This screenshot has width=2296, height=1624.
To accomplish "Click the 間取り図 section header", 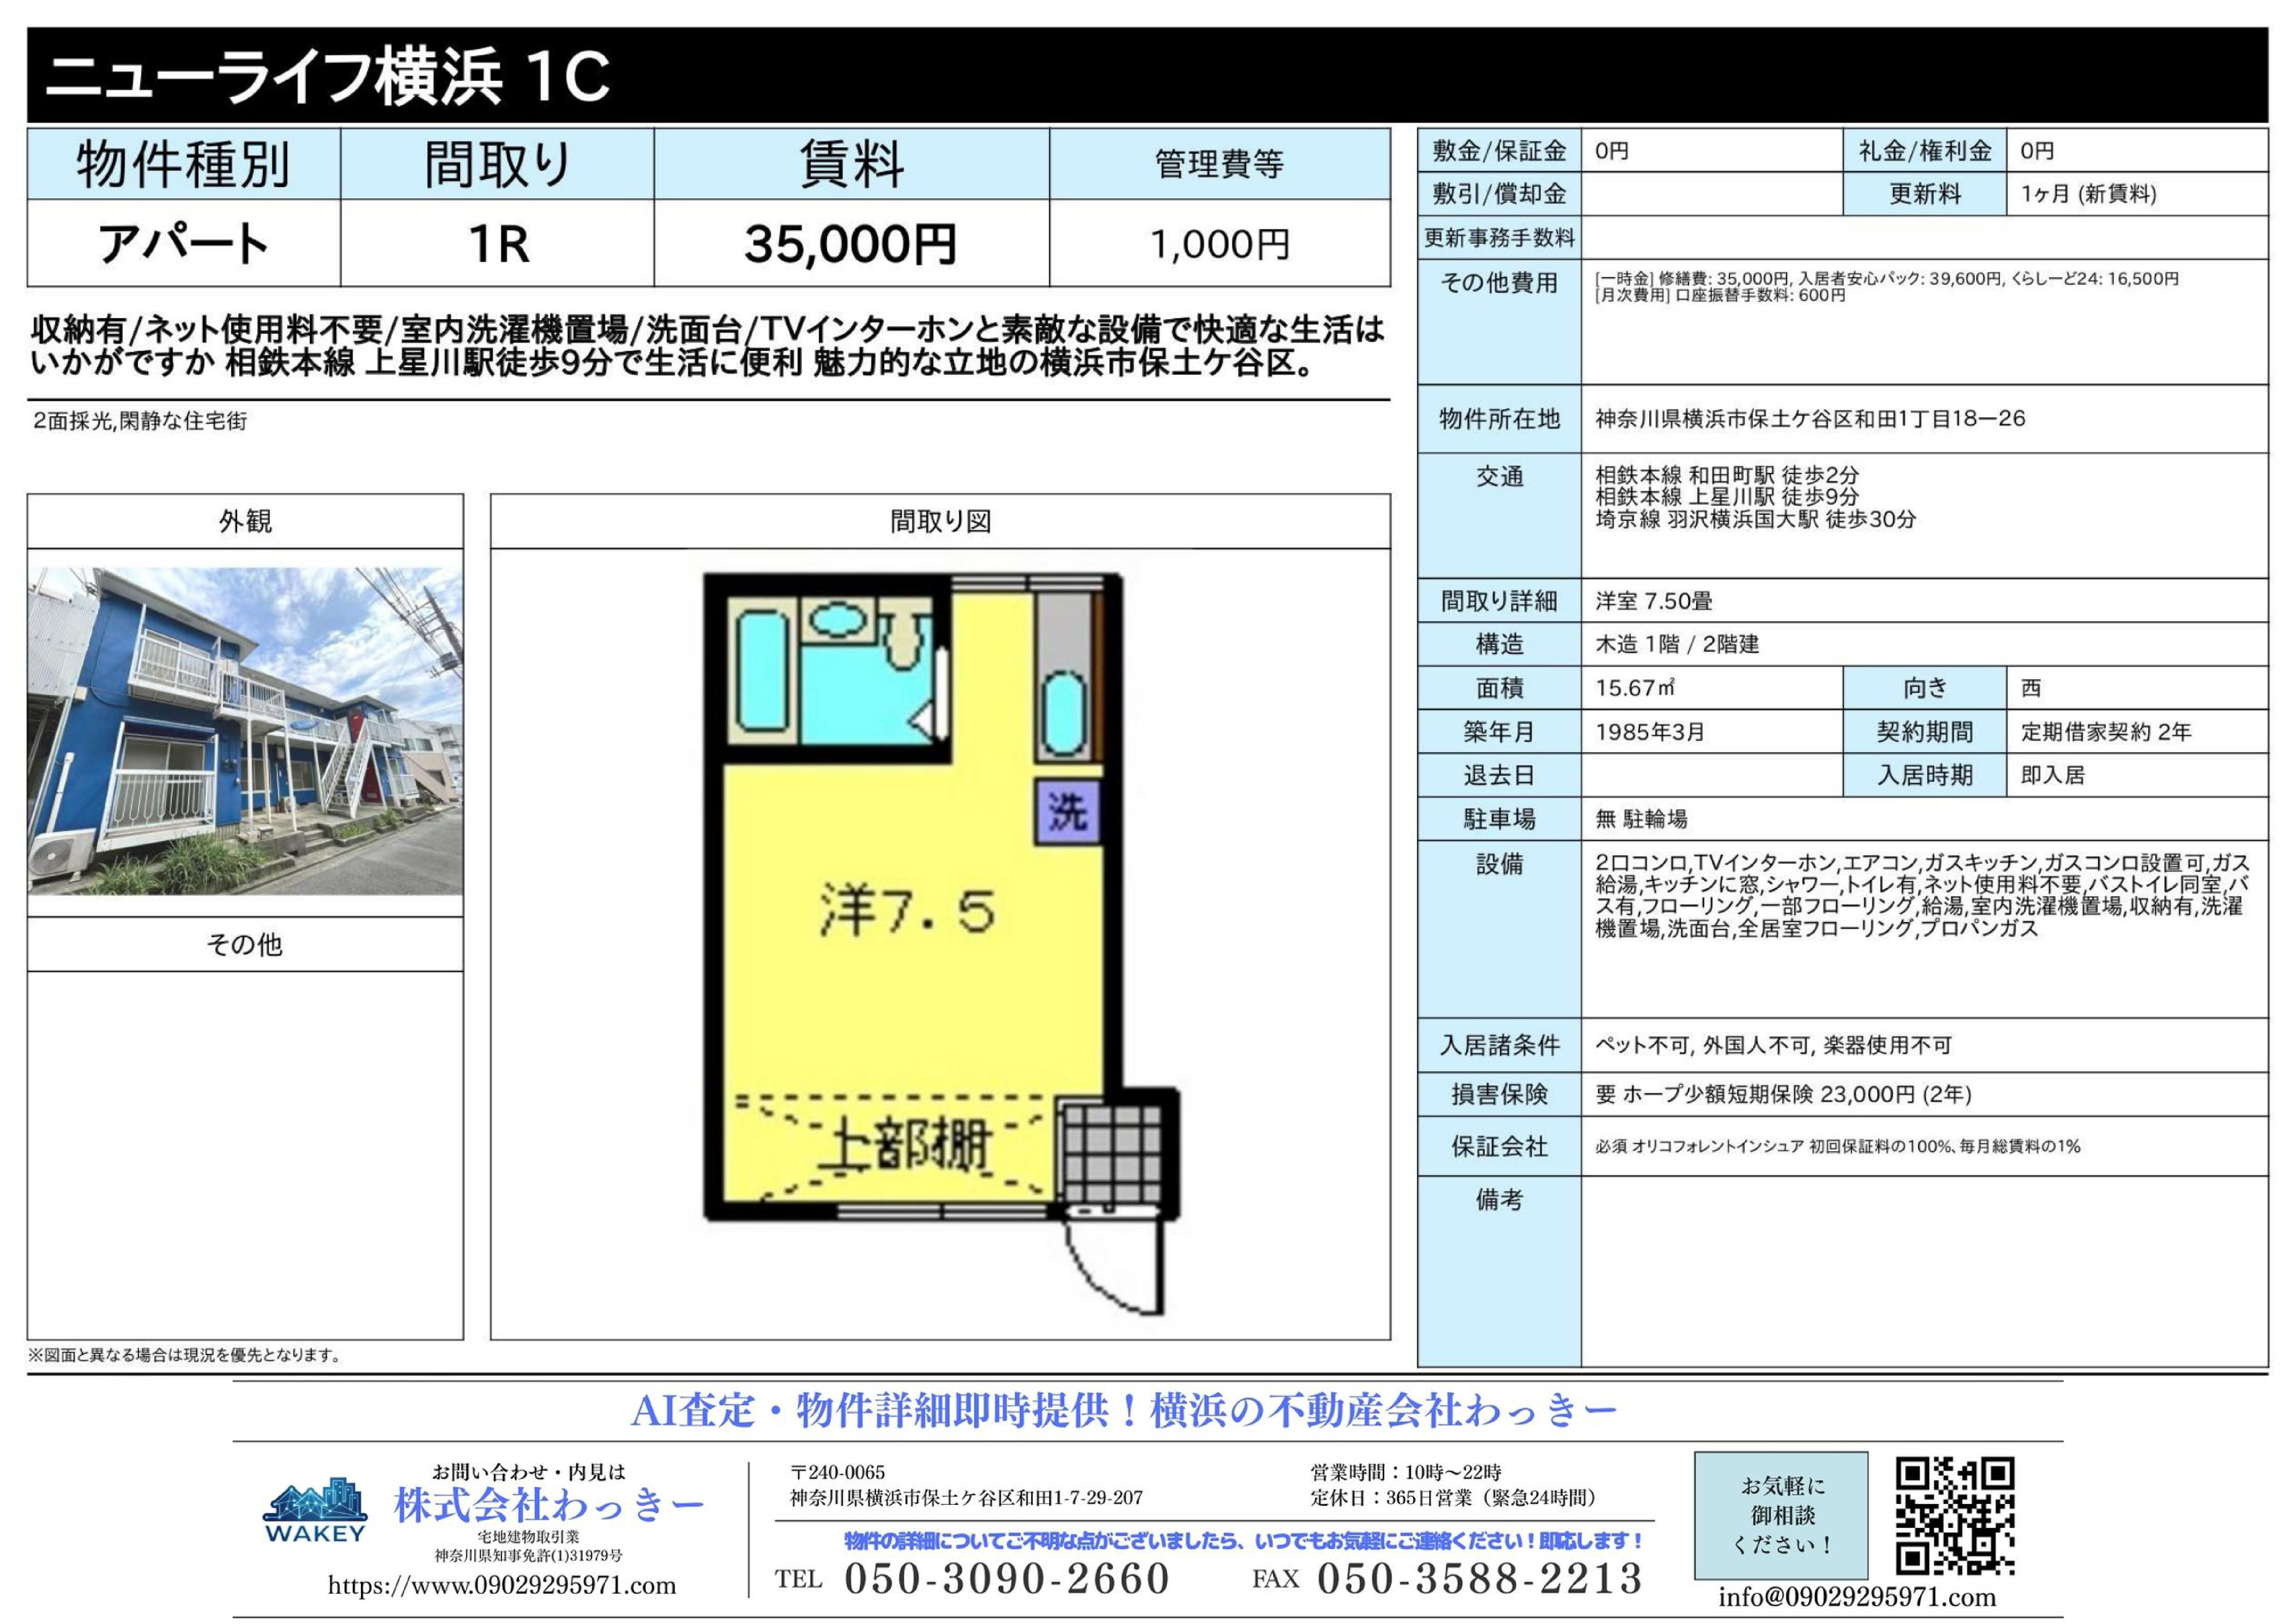I will [940, 521].
